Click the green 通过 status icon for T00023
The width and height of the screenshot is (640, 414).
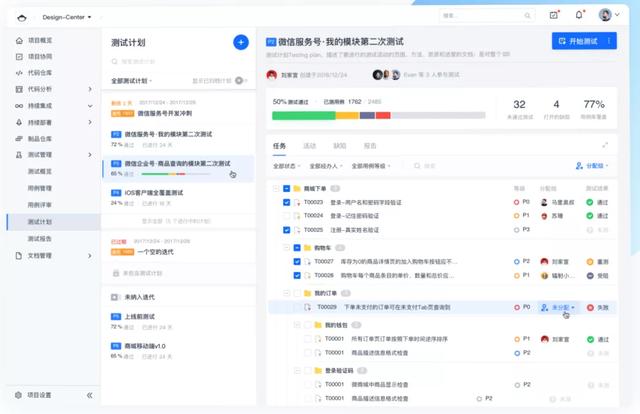tap(590, 202)
